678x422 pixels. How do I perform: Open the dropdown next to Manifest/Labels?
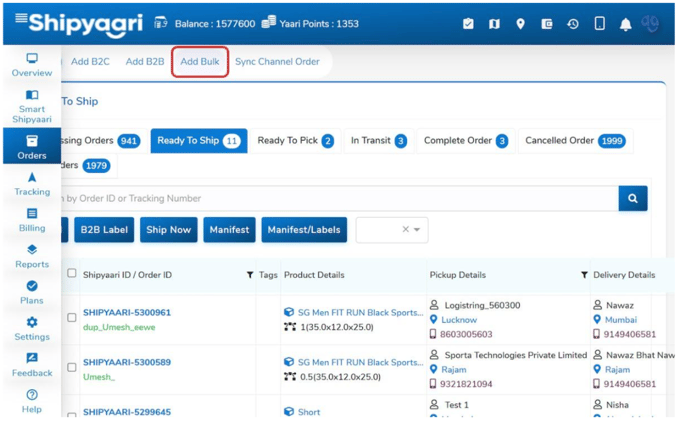(x=417, y=230)
